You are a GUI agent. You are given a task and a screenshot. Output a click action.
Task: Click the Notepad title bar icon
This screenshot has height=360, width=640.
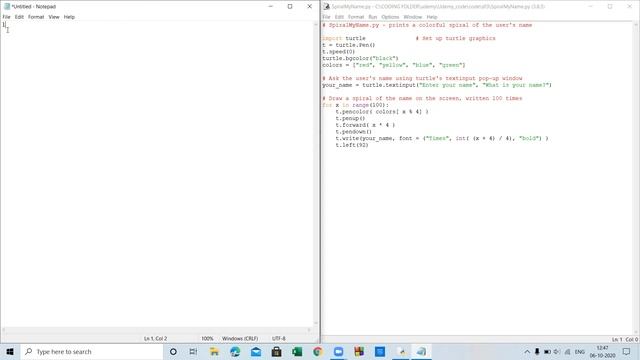point(7,7)
